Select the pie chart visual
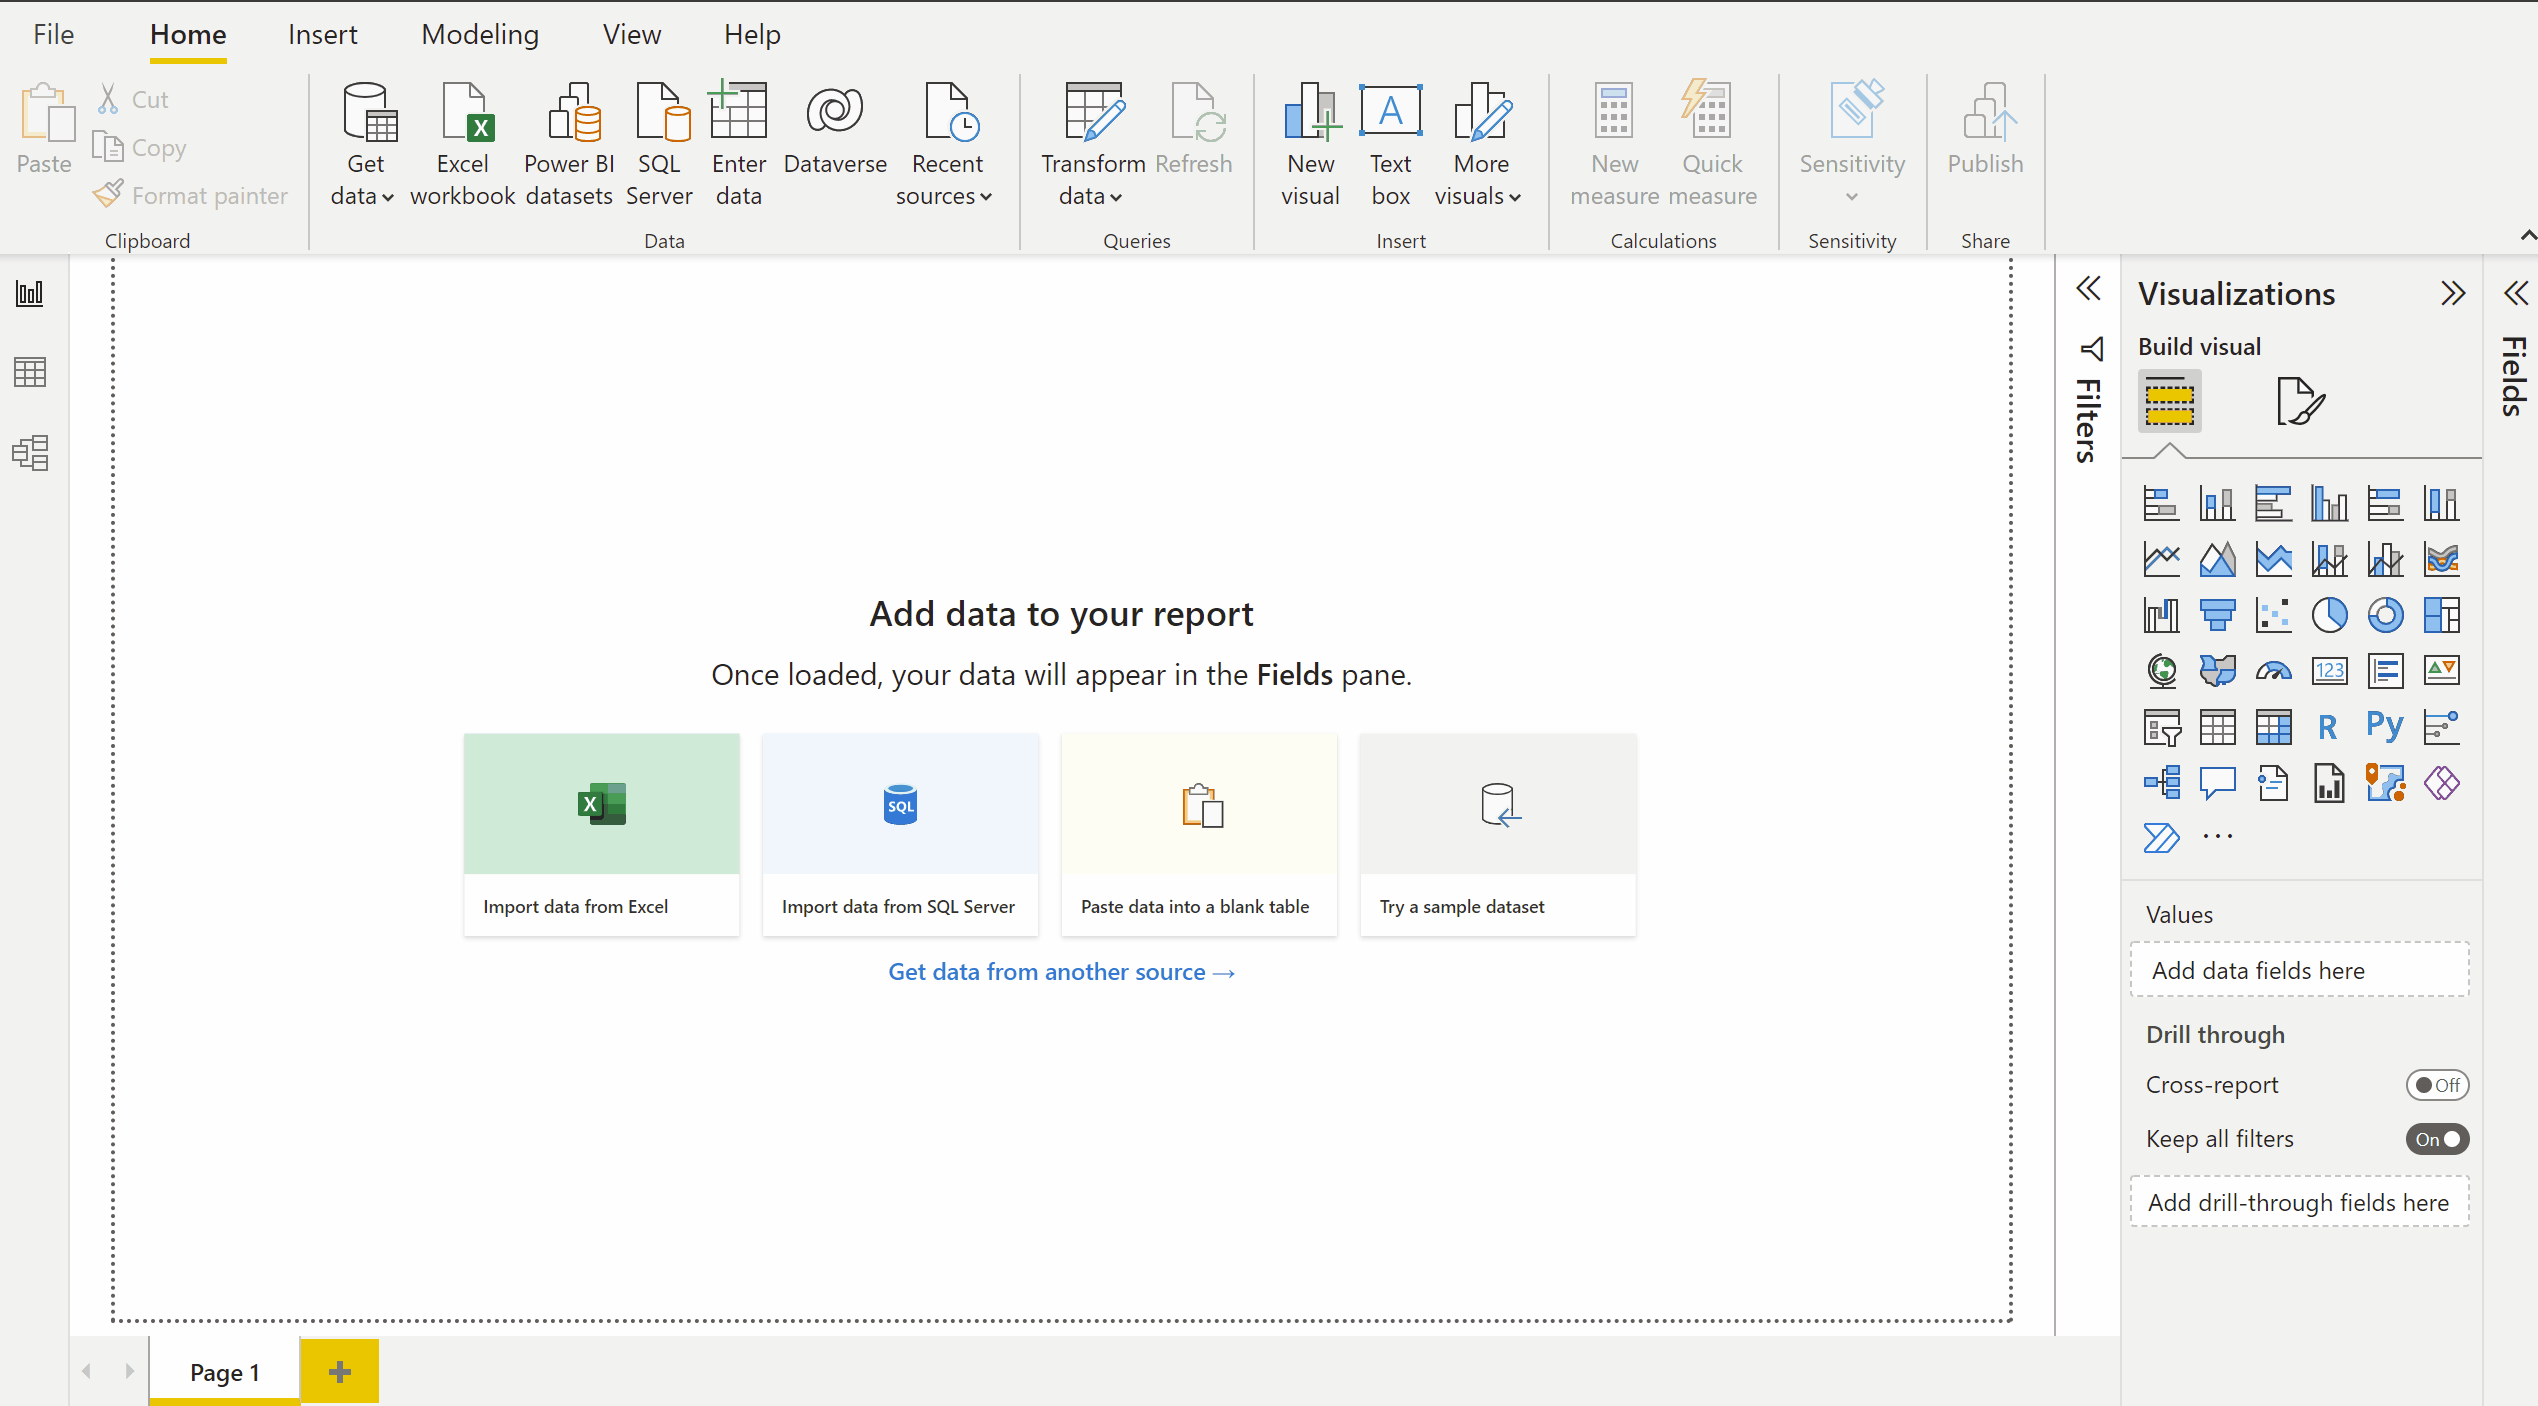This screenshot has width=2538, height=1406. (x=2329, y=615)
